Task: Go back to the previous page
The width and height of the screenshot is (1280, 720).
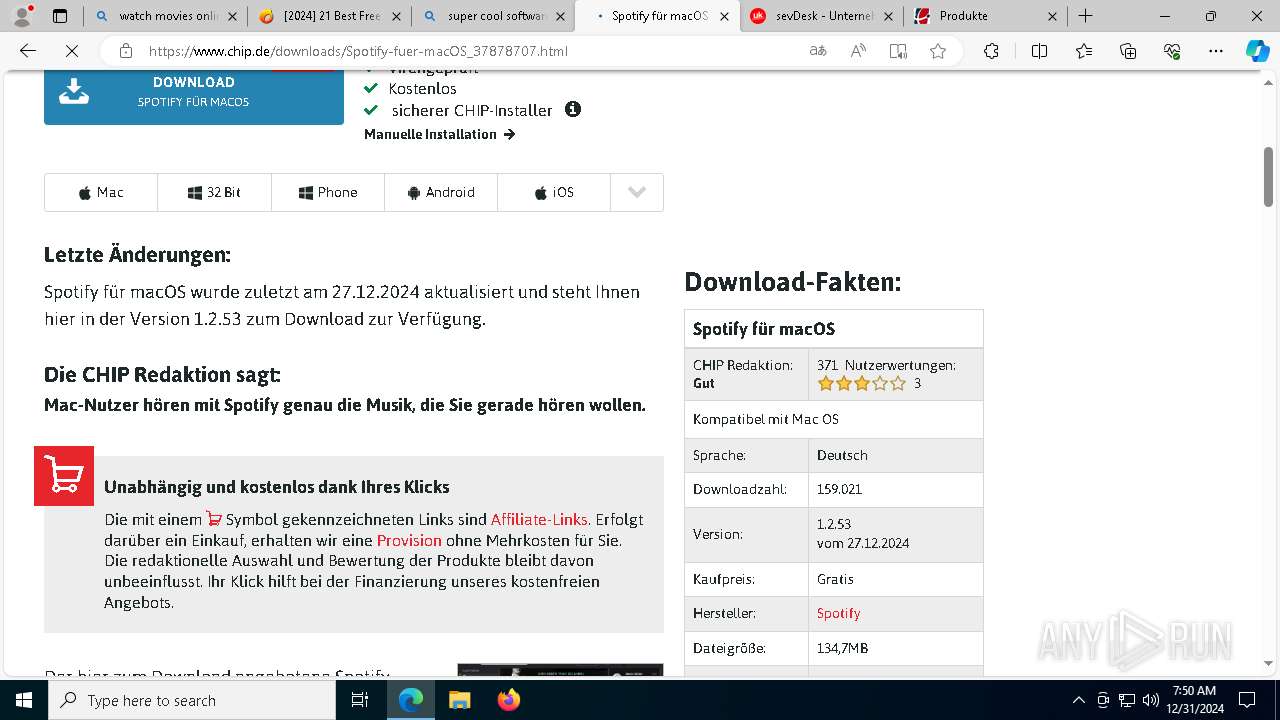Action: tap(28, 51)
